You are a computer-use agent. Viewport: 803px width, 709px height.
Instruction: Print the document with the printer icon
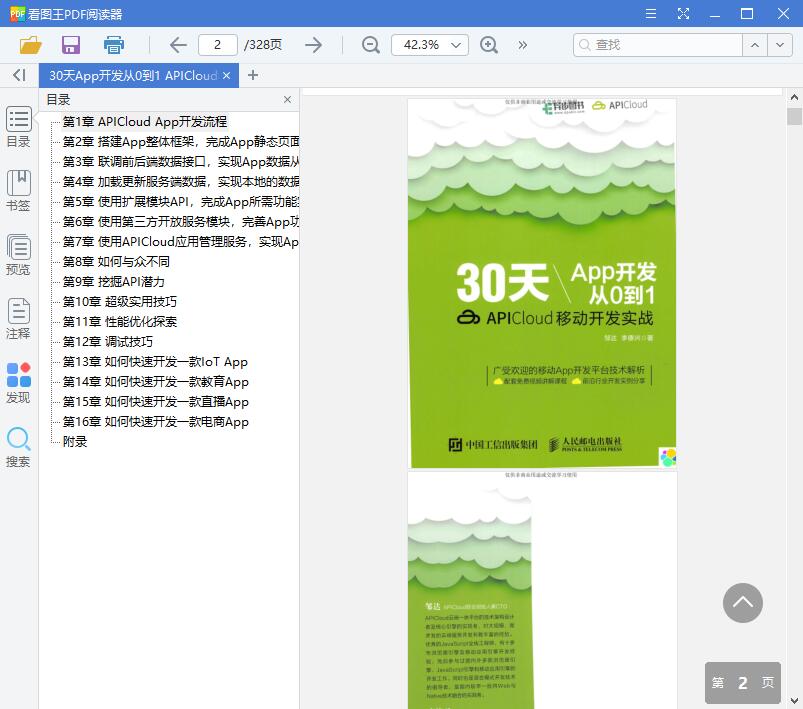click(x=114, y=45)
